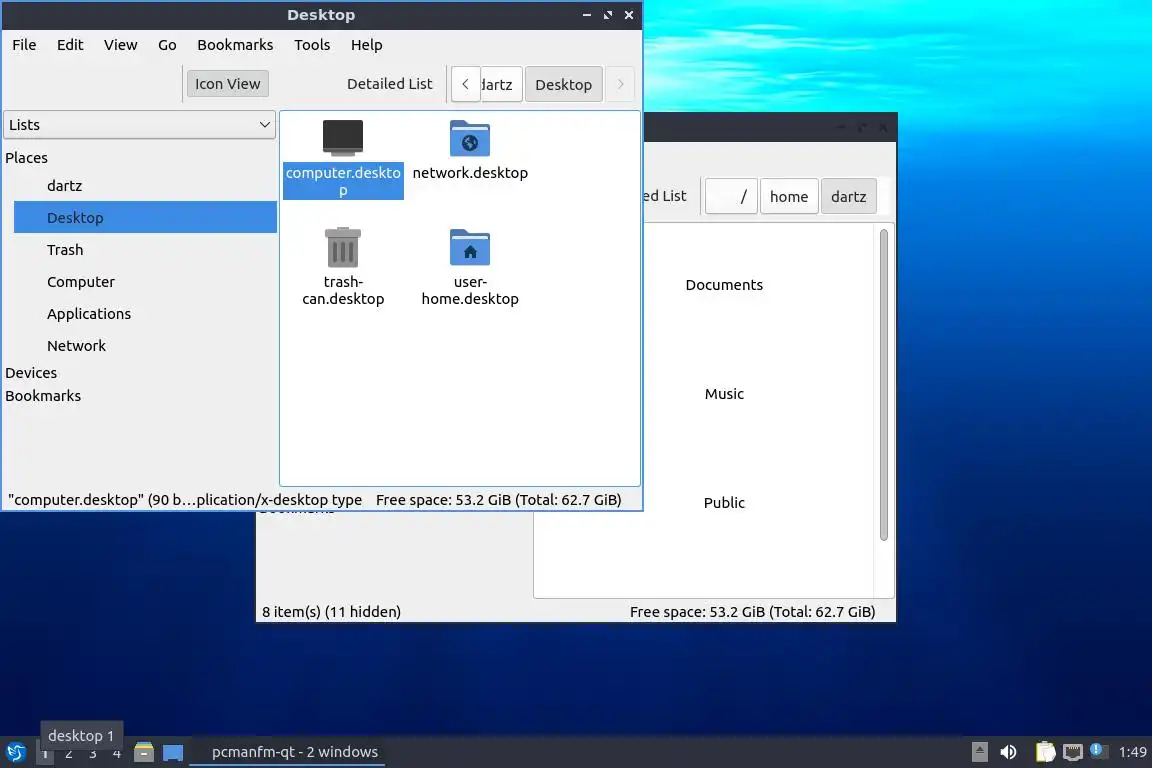Click the removable media eject tray icon

pos(979,751)
